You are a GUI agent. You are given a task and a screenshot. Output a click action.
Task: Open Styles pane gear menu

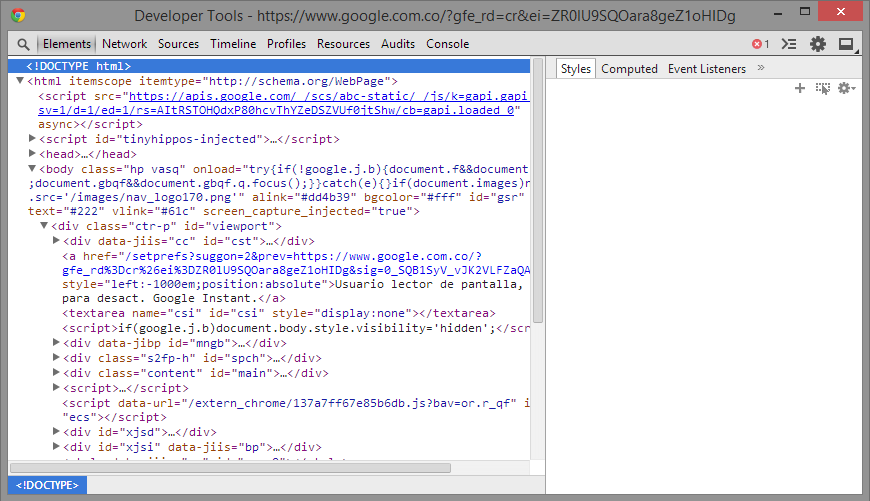pyautogui.click(x=846, y=88)
